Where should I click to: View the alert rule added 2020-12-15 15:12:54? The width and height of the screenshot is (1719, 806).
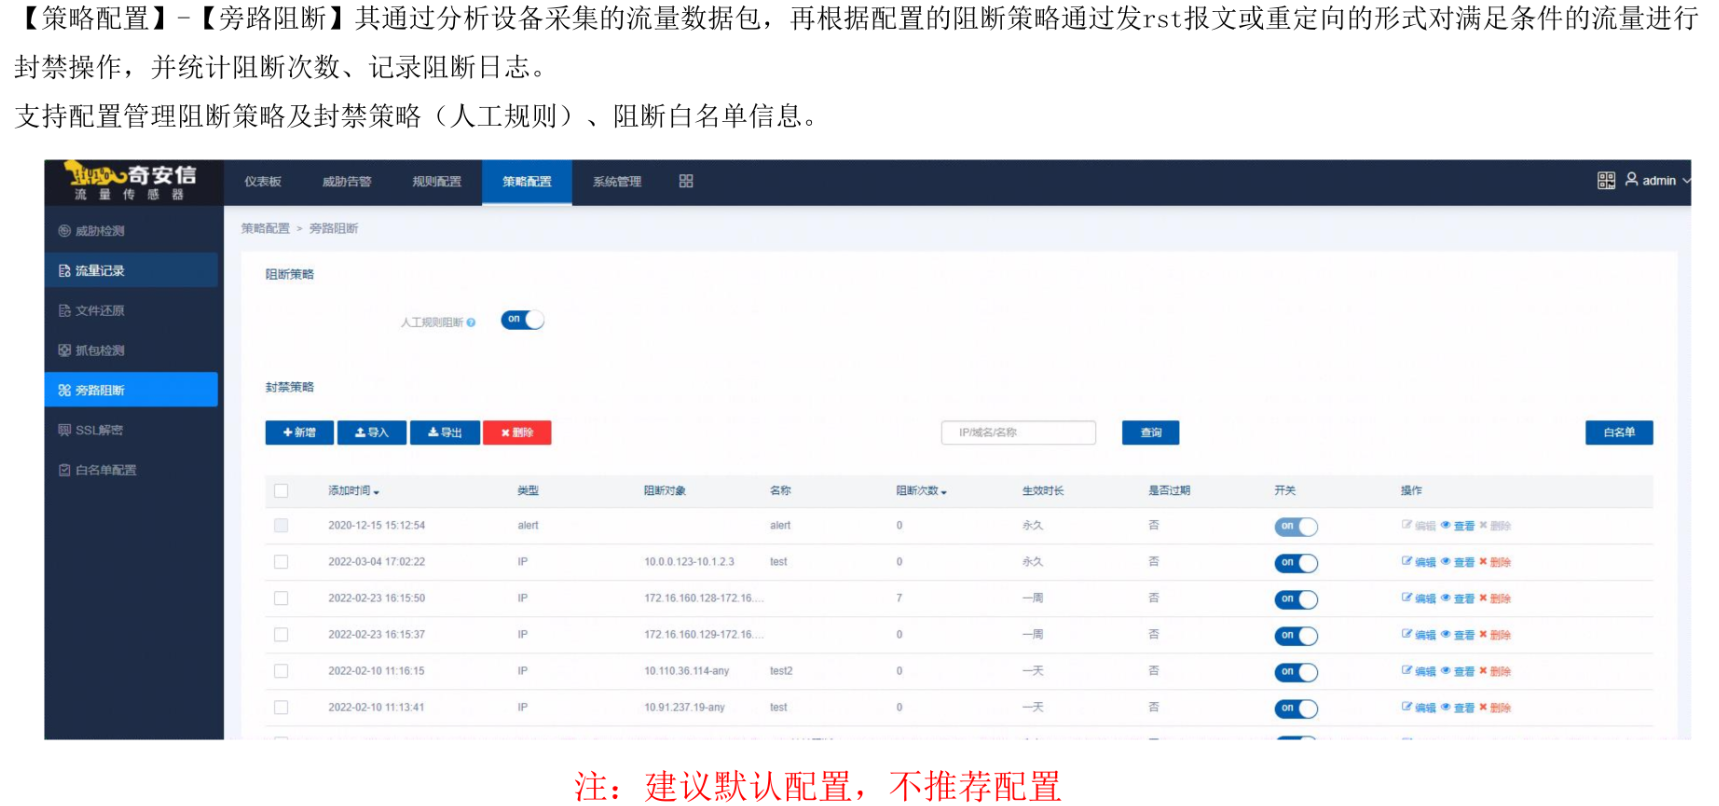click(x=1458, y=526)
